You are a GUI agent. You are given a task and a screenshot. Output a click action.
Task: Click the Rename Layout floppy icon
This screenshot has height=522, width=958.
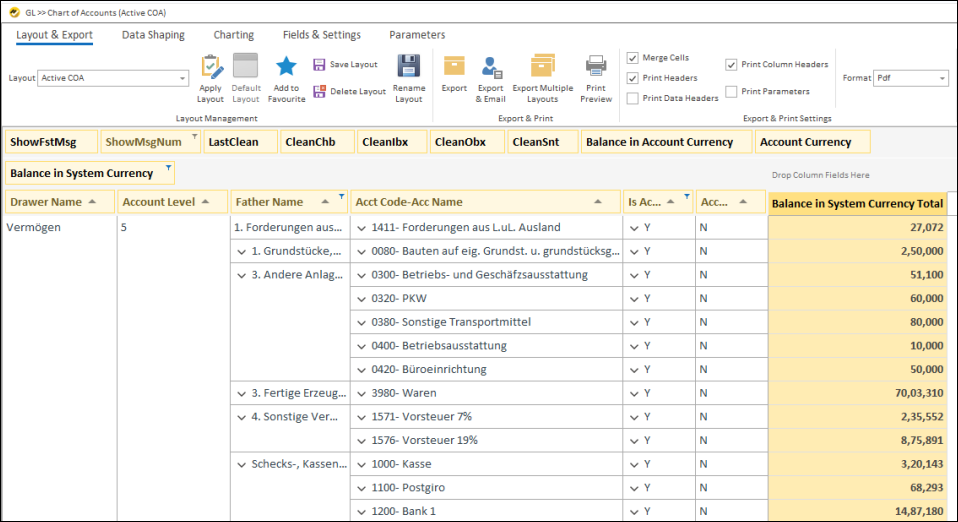(x=408, y=67)
